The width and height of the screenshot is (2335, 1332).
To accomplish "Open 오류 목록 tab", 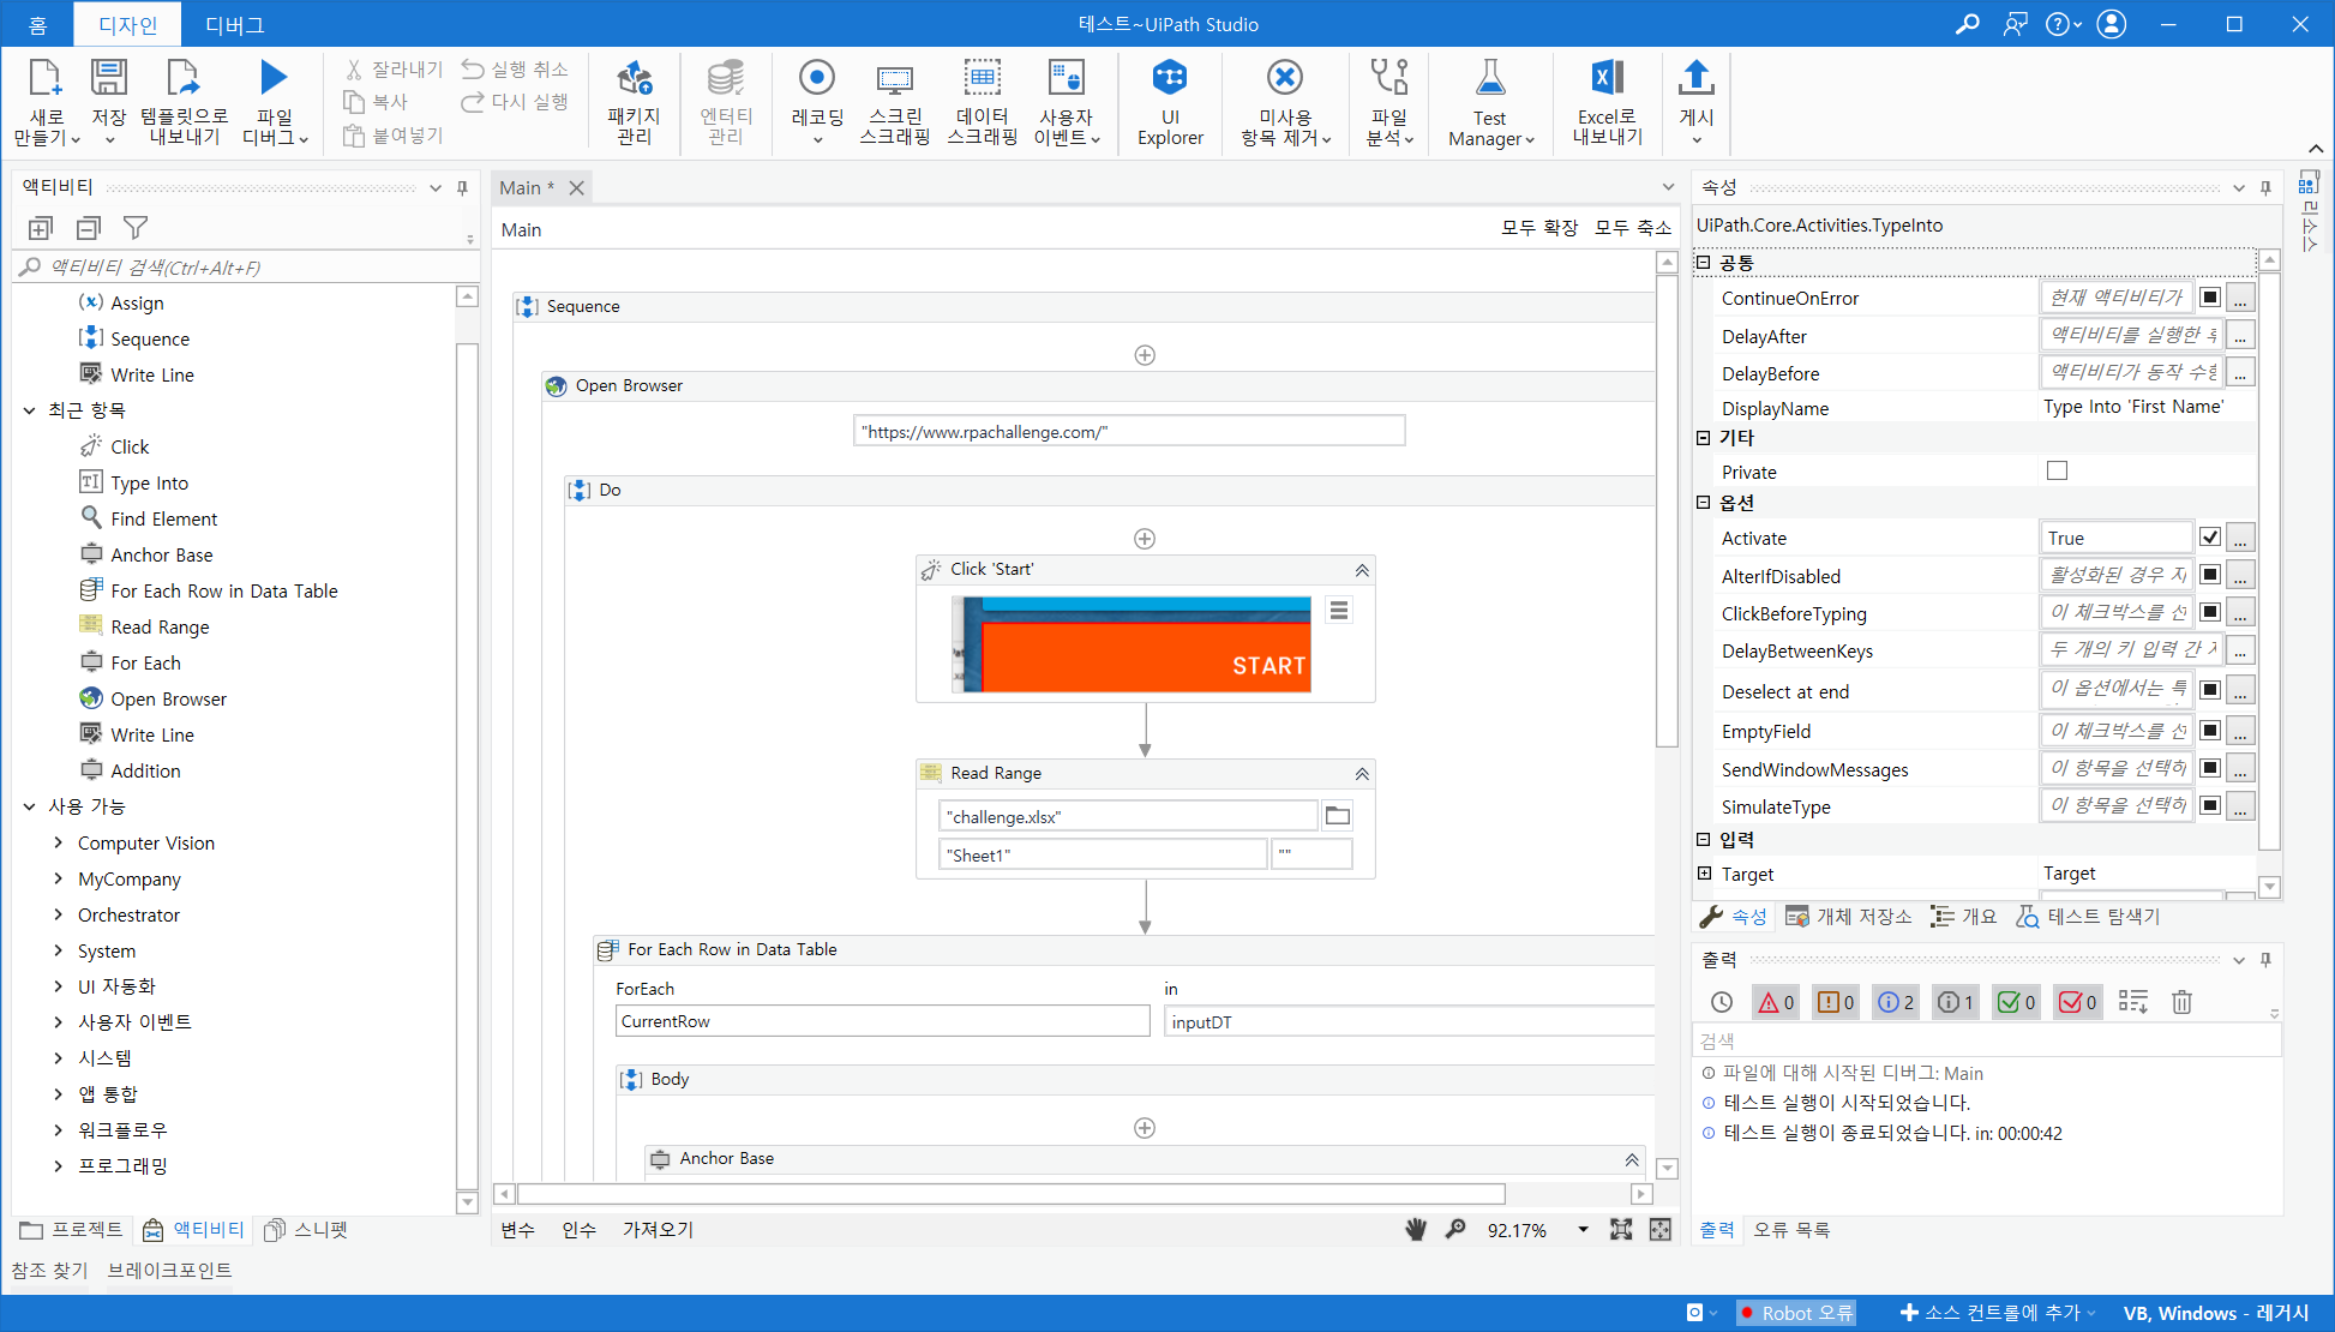I will point(1791,1230).
